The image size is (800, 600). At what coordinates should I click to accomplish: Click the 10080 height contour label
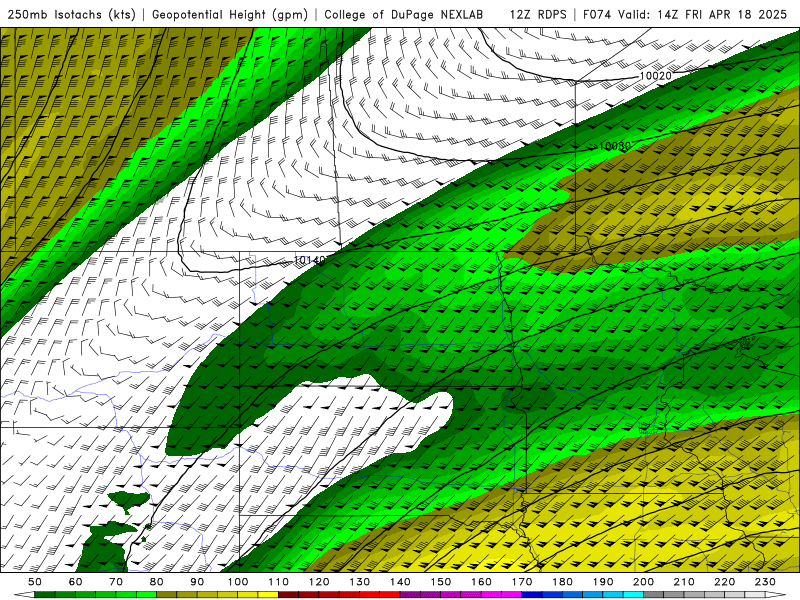615,146
